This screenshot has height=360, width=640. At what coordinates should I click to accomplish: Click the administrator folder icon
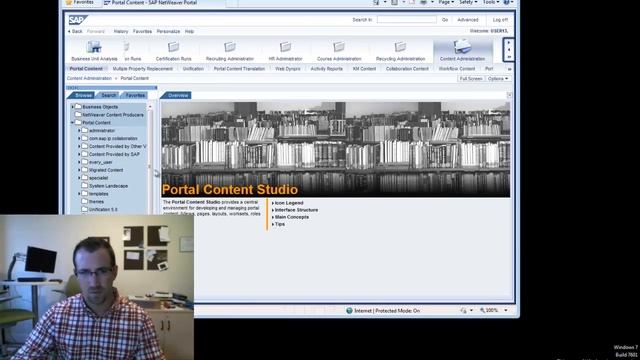[x=85, y=130]
